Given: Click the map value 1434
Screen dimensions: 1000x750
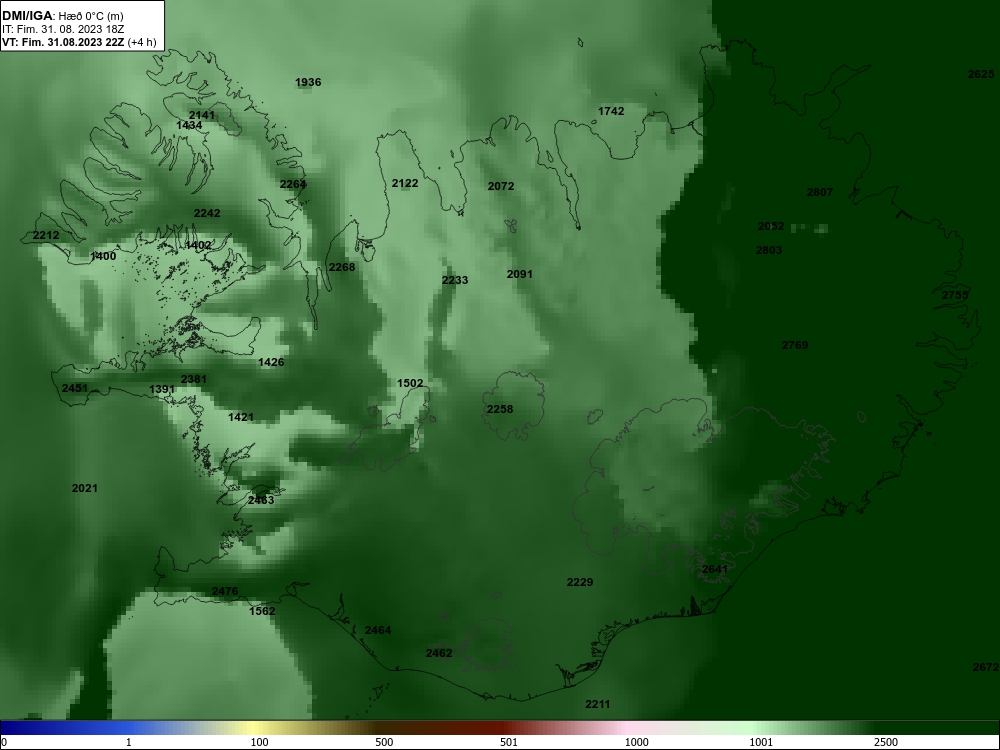Looking at the screenshot, I should (x=189, y=126).
